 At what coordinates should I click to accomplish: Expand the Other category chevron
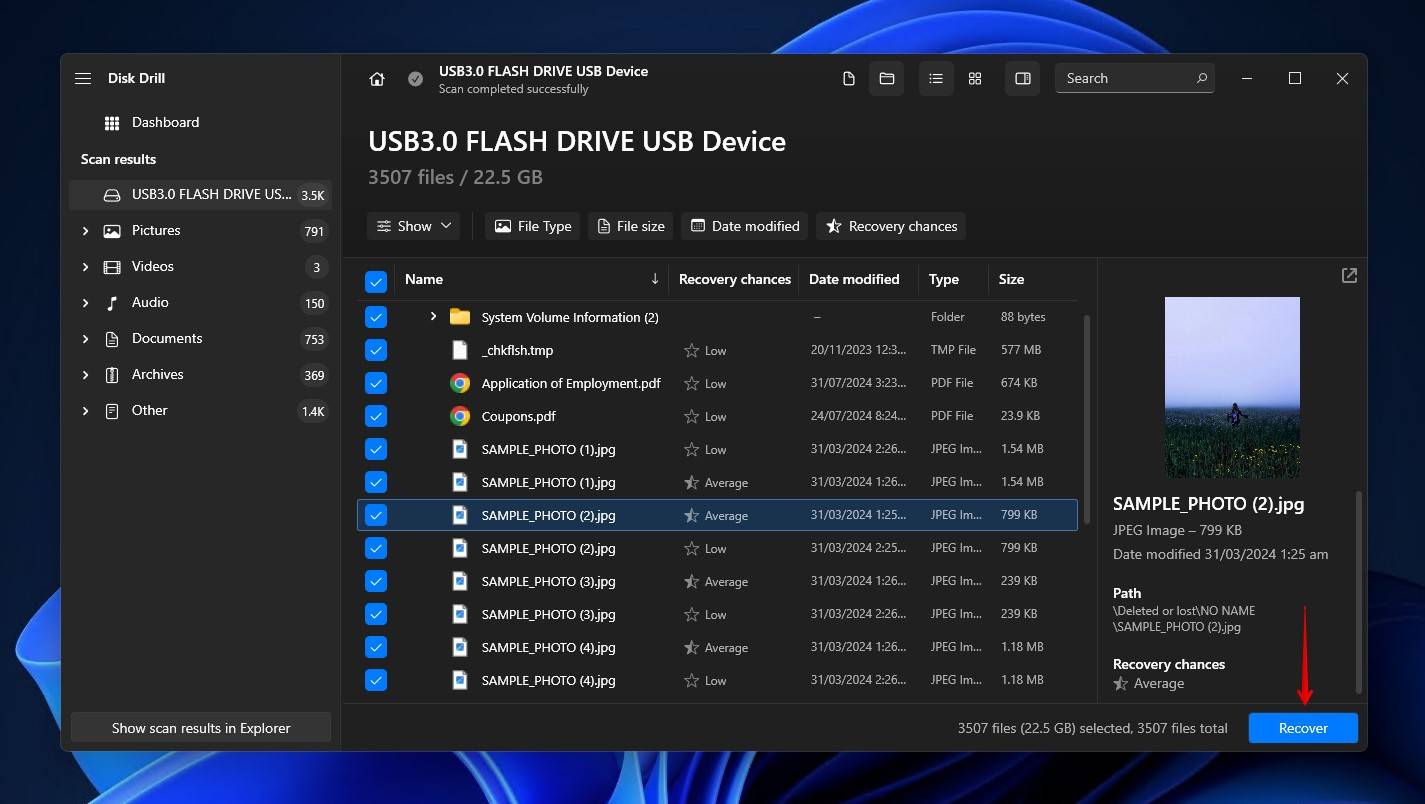(x=85, y=410)
